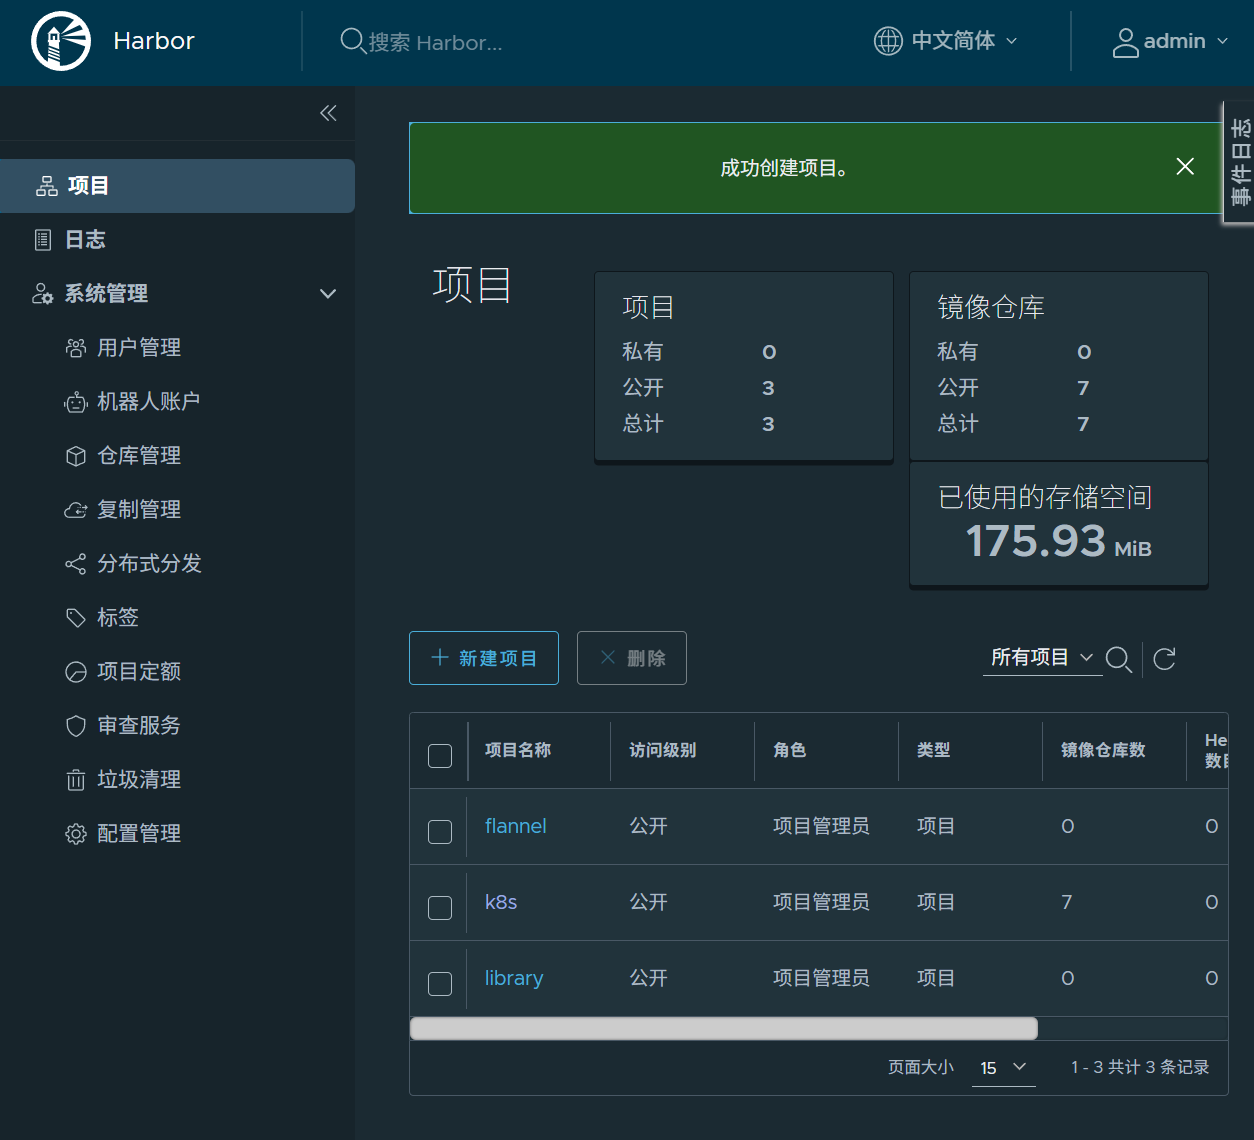
Task: Click the 项目定额 quota icon
Action: point(76,672)
